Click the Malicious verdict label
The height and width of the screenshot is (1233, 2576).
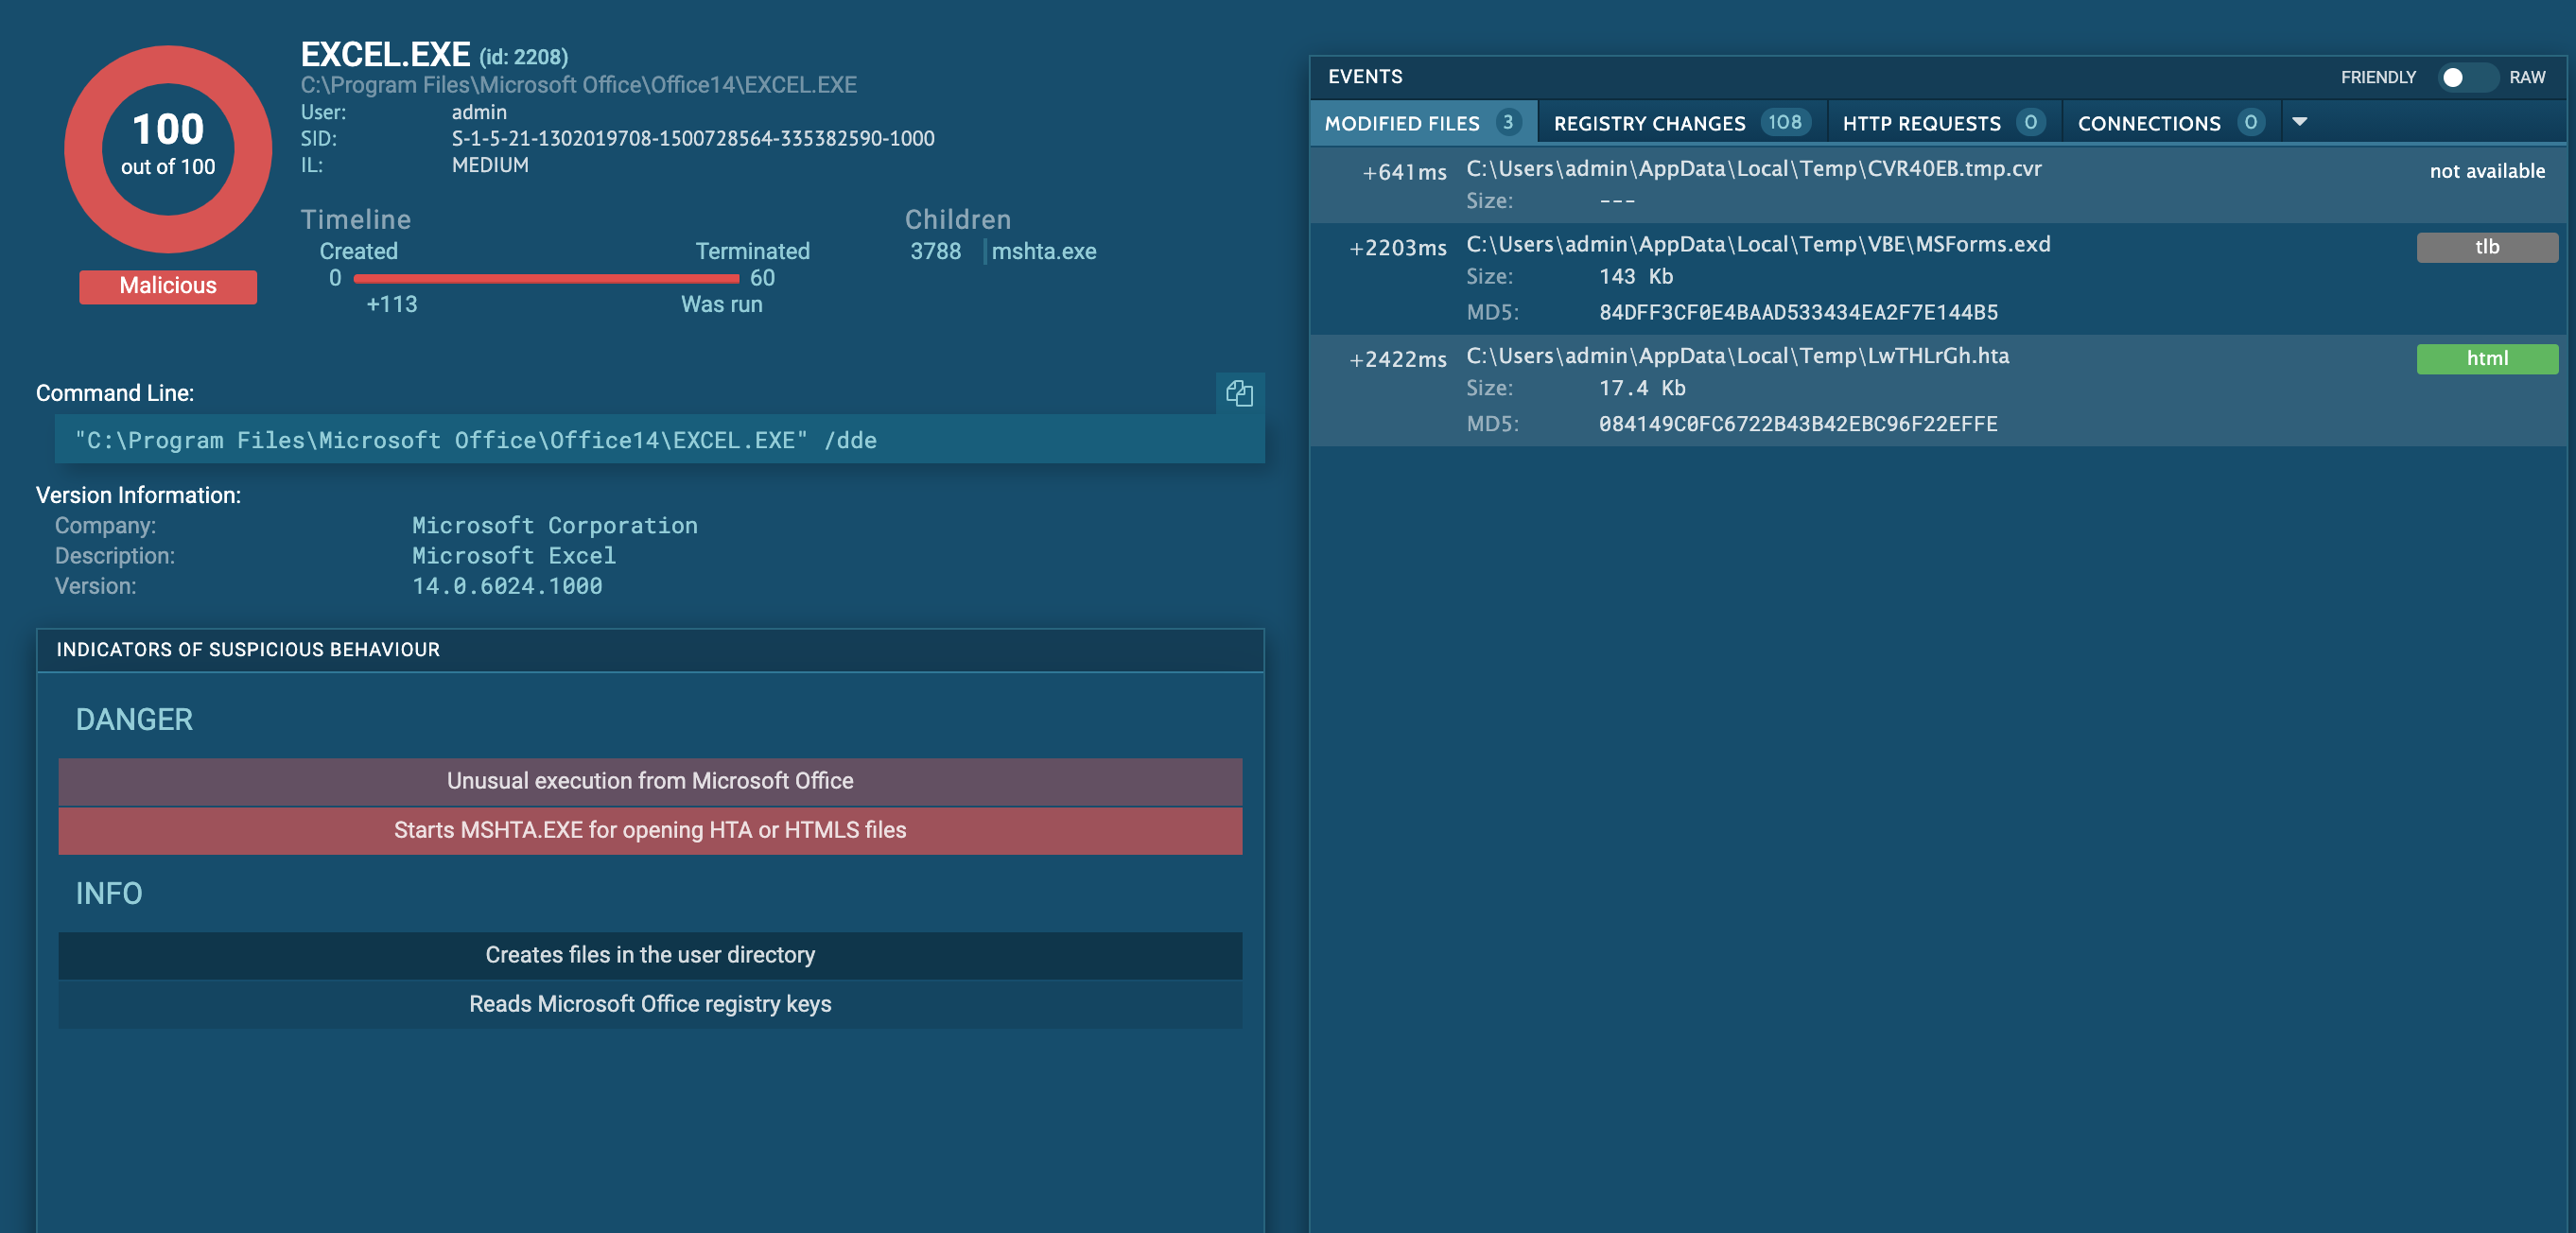(x=168, y=286)
